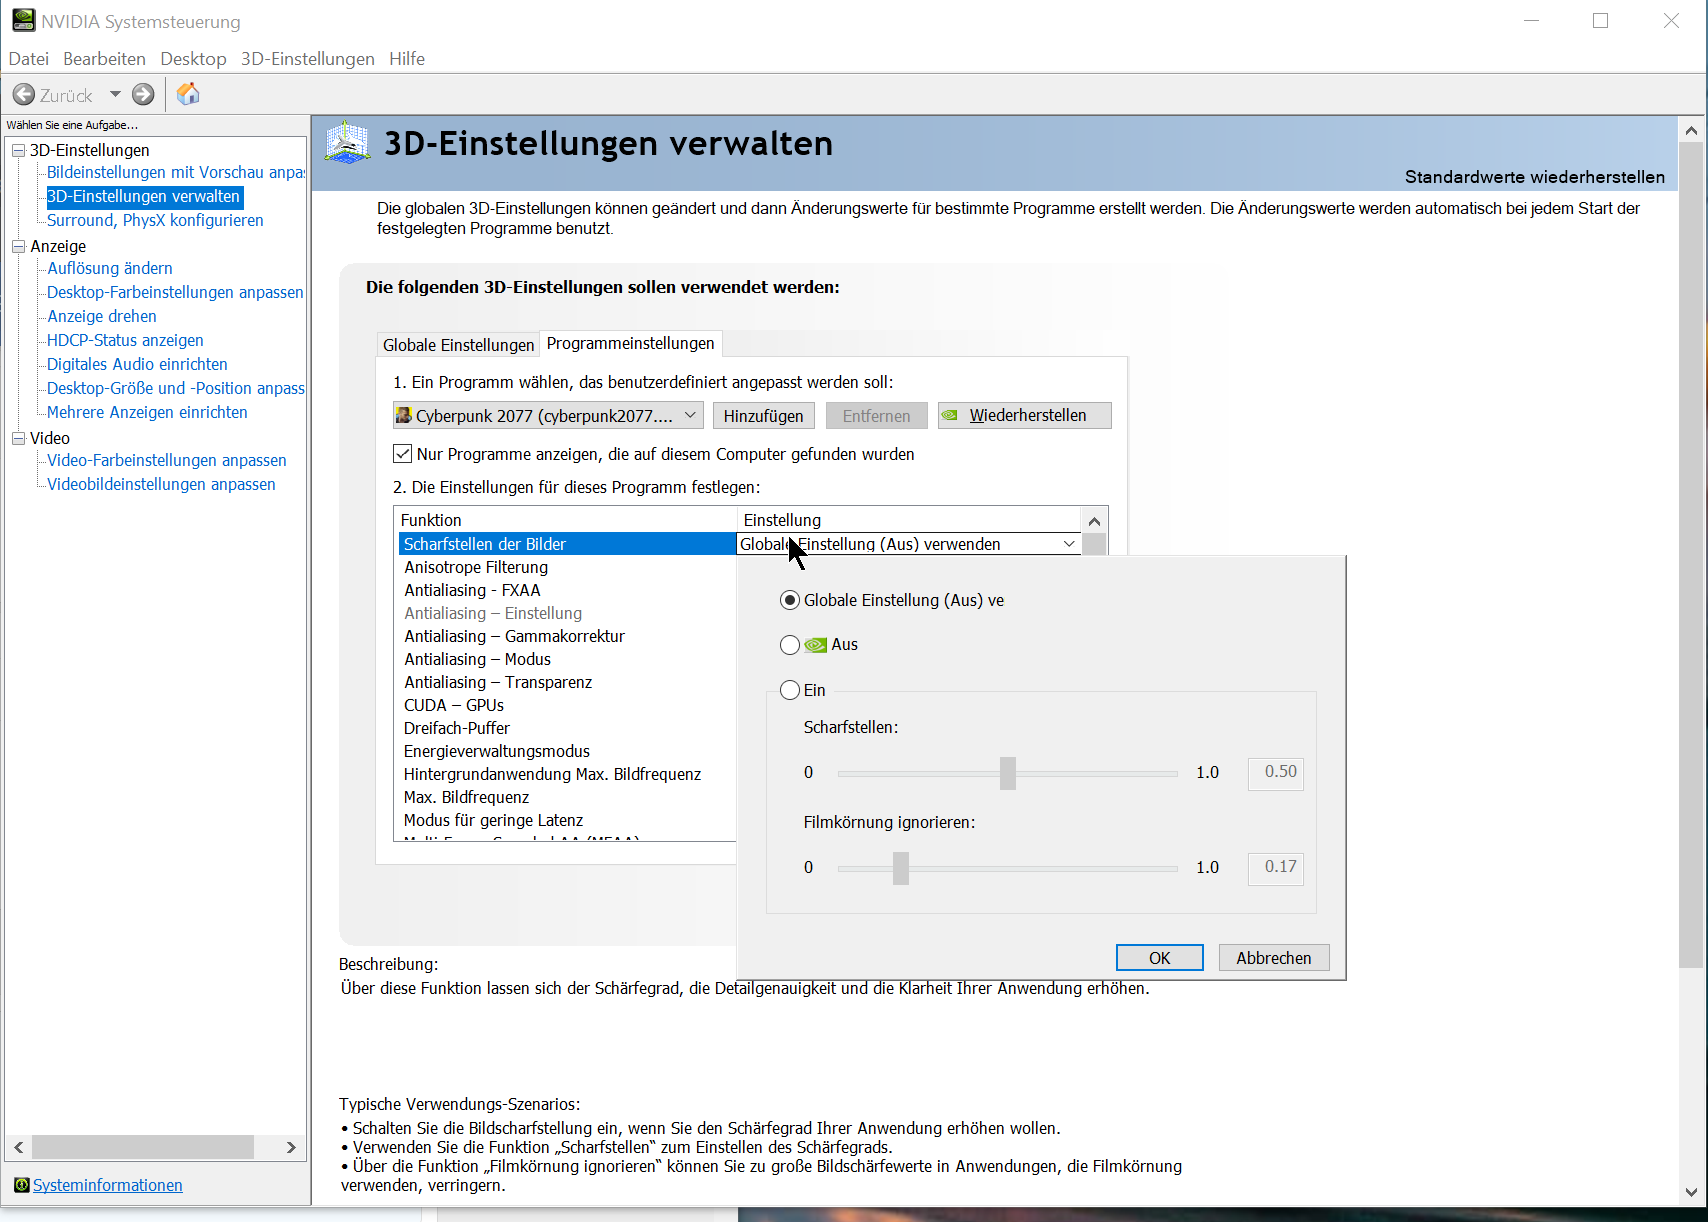The height and width of the screenshot is (1222, 1708).
Task: Open the Bearbeiten menu
Action: pos(104,59)
